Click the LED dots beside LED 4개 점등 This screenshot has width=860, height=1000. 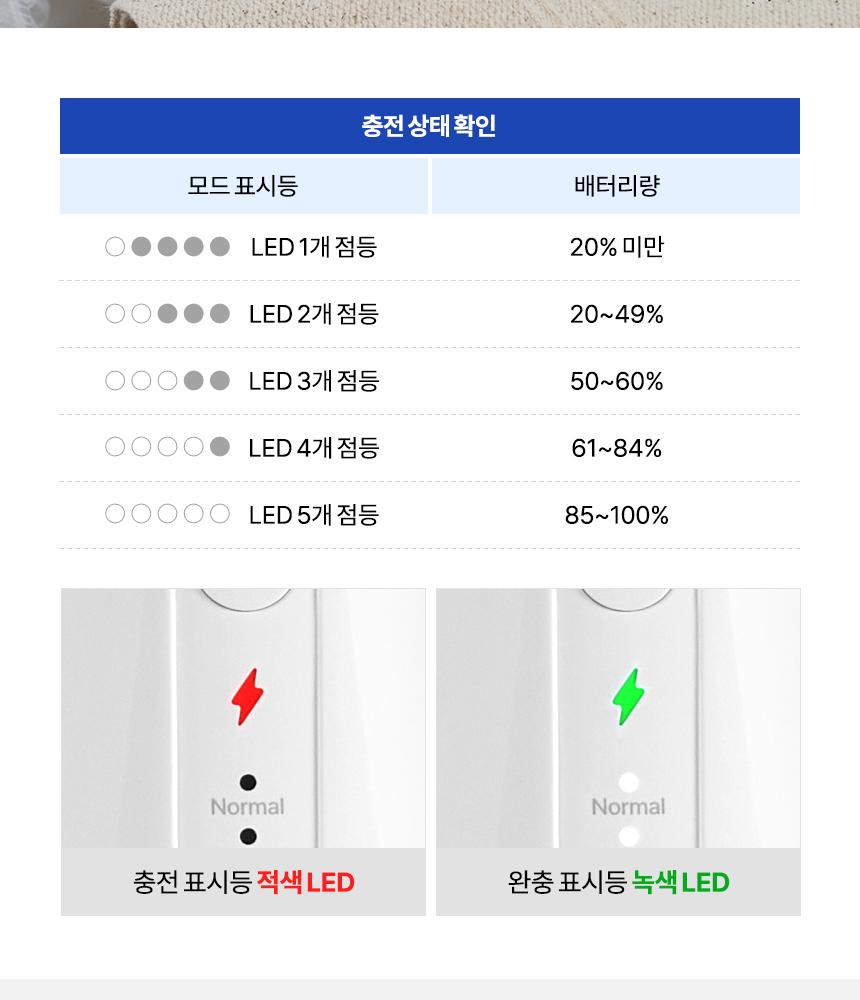coord(168,448)
